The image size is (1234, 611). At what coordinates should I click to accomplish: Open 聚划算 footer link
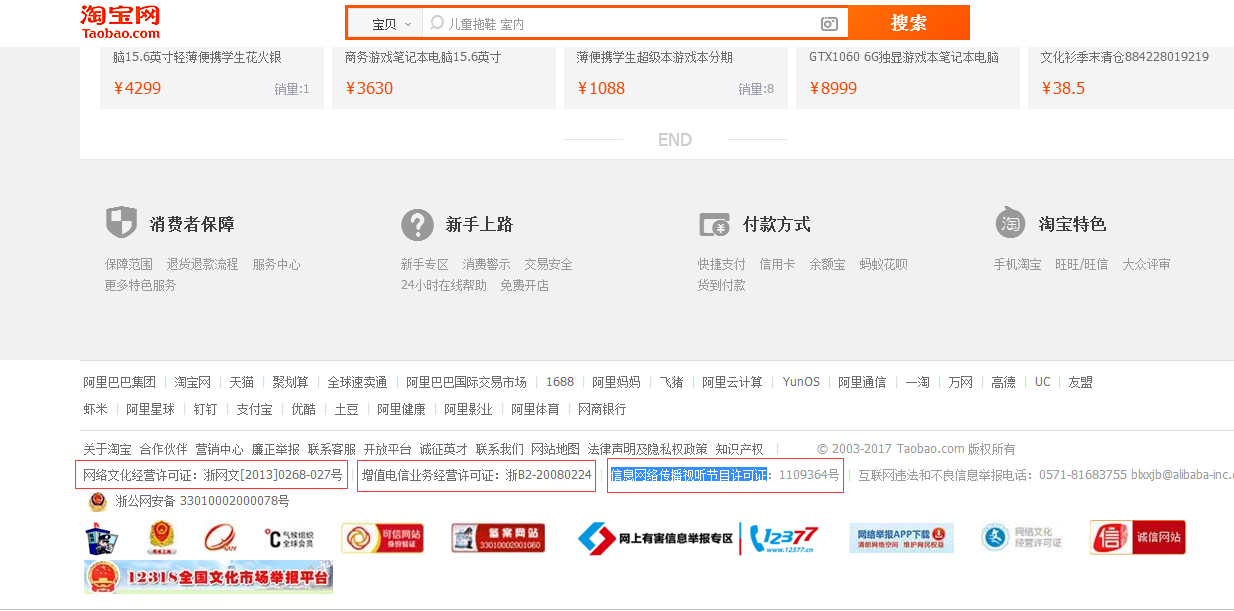(291, 382)
